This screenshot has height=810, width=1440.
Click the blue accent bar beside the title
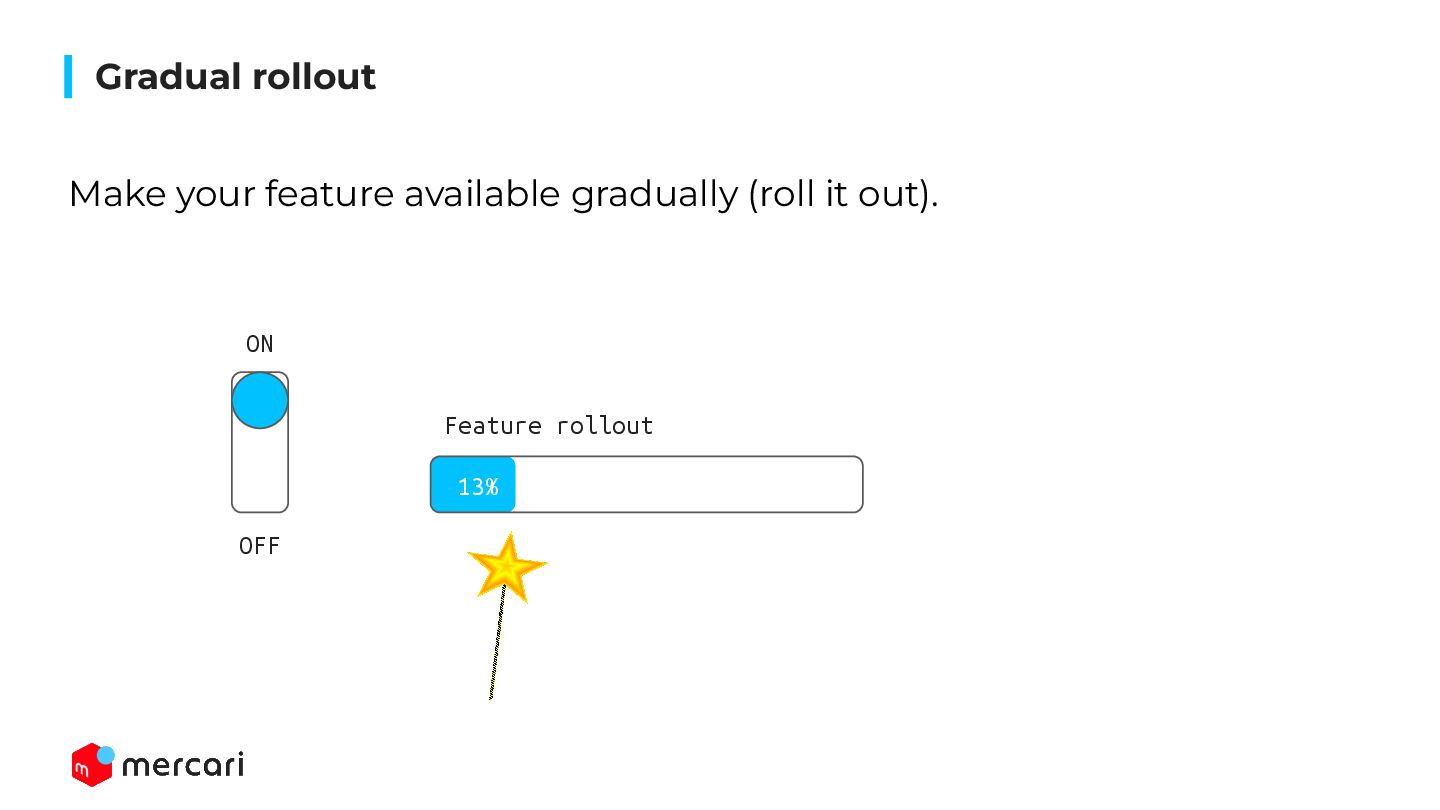tap(68, 77)
